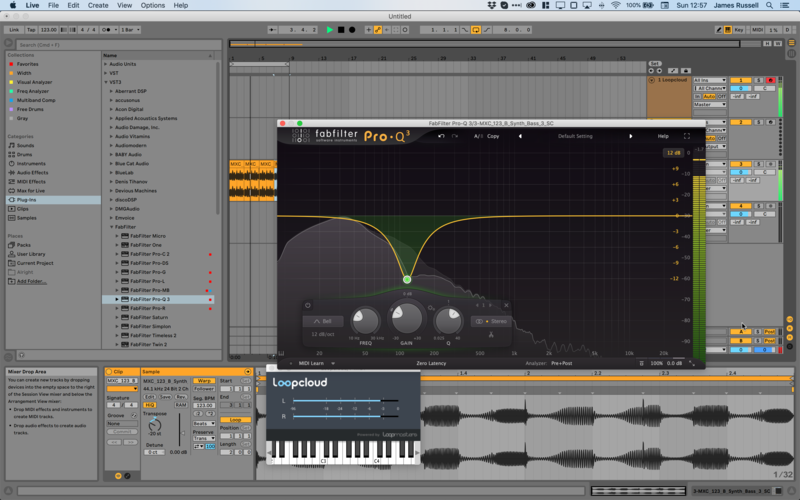The height and width of the screenshot is (500, 800).
Task: Open the Options menu
Action: click(152, 5)
